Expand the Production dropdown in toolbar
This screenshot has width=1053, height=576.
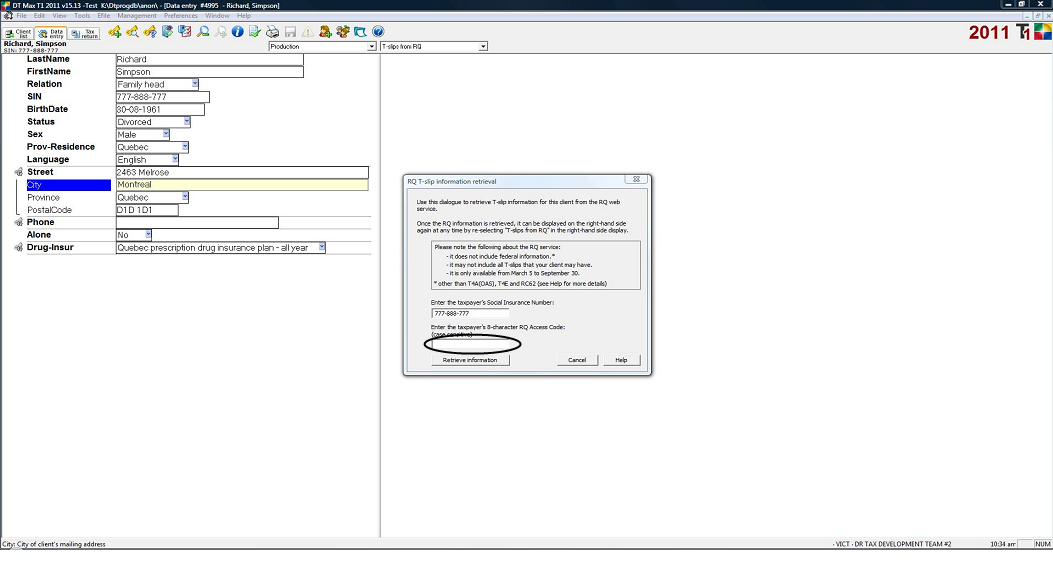click(x=372, y=47)
